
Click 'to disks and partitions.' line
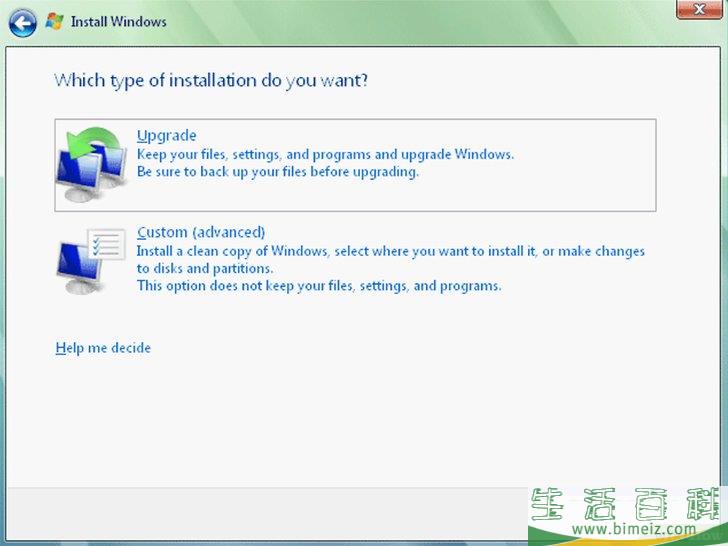[x=205, y=268]
